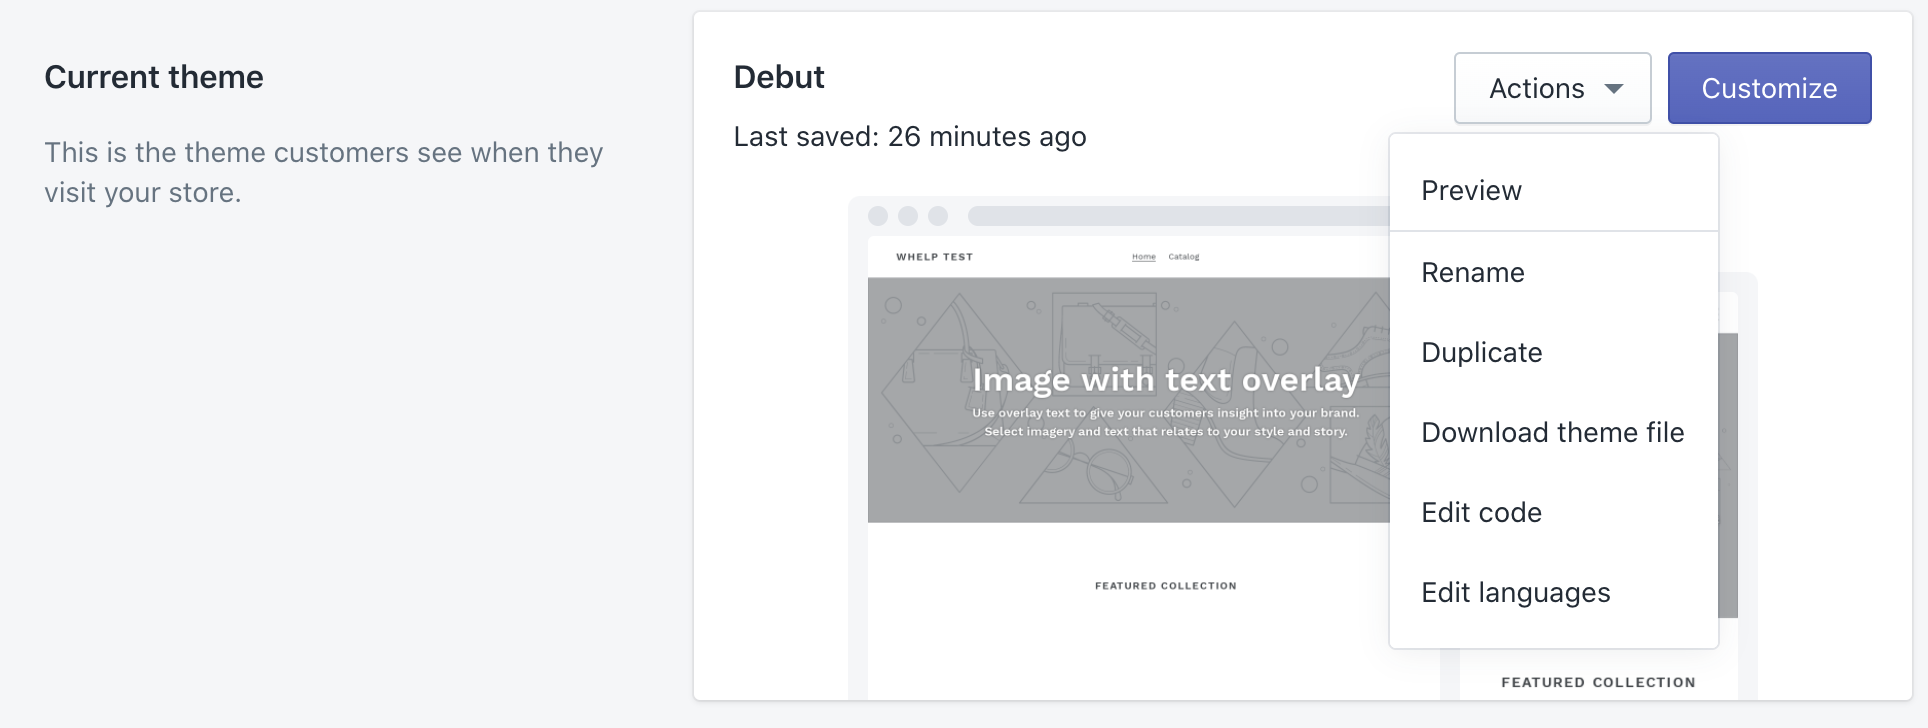Click Download theme file option
The image size is (1928, 728).
(x=1553, y=432)
